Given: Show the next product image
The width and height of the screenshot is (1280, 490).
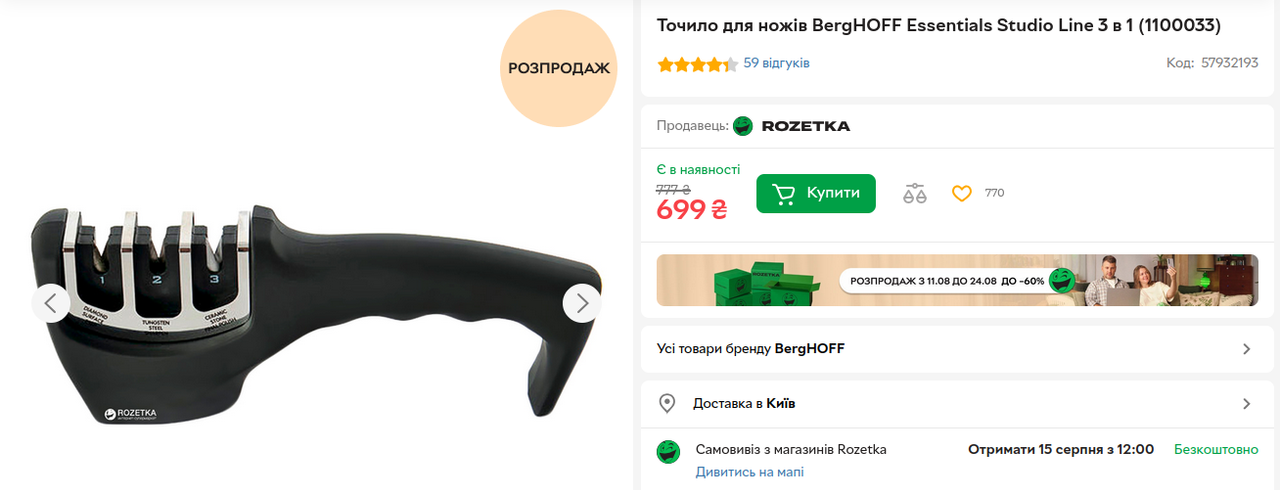Looking at the screenshot, I should pyautogui.click(x=582, y=303).
